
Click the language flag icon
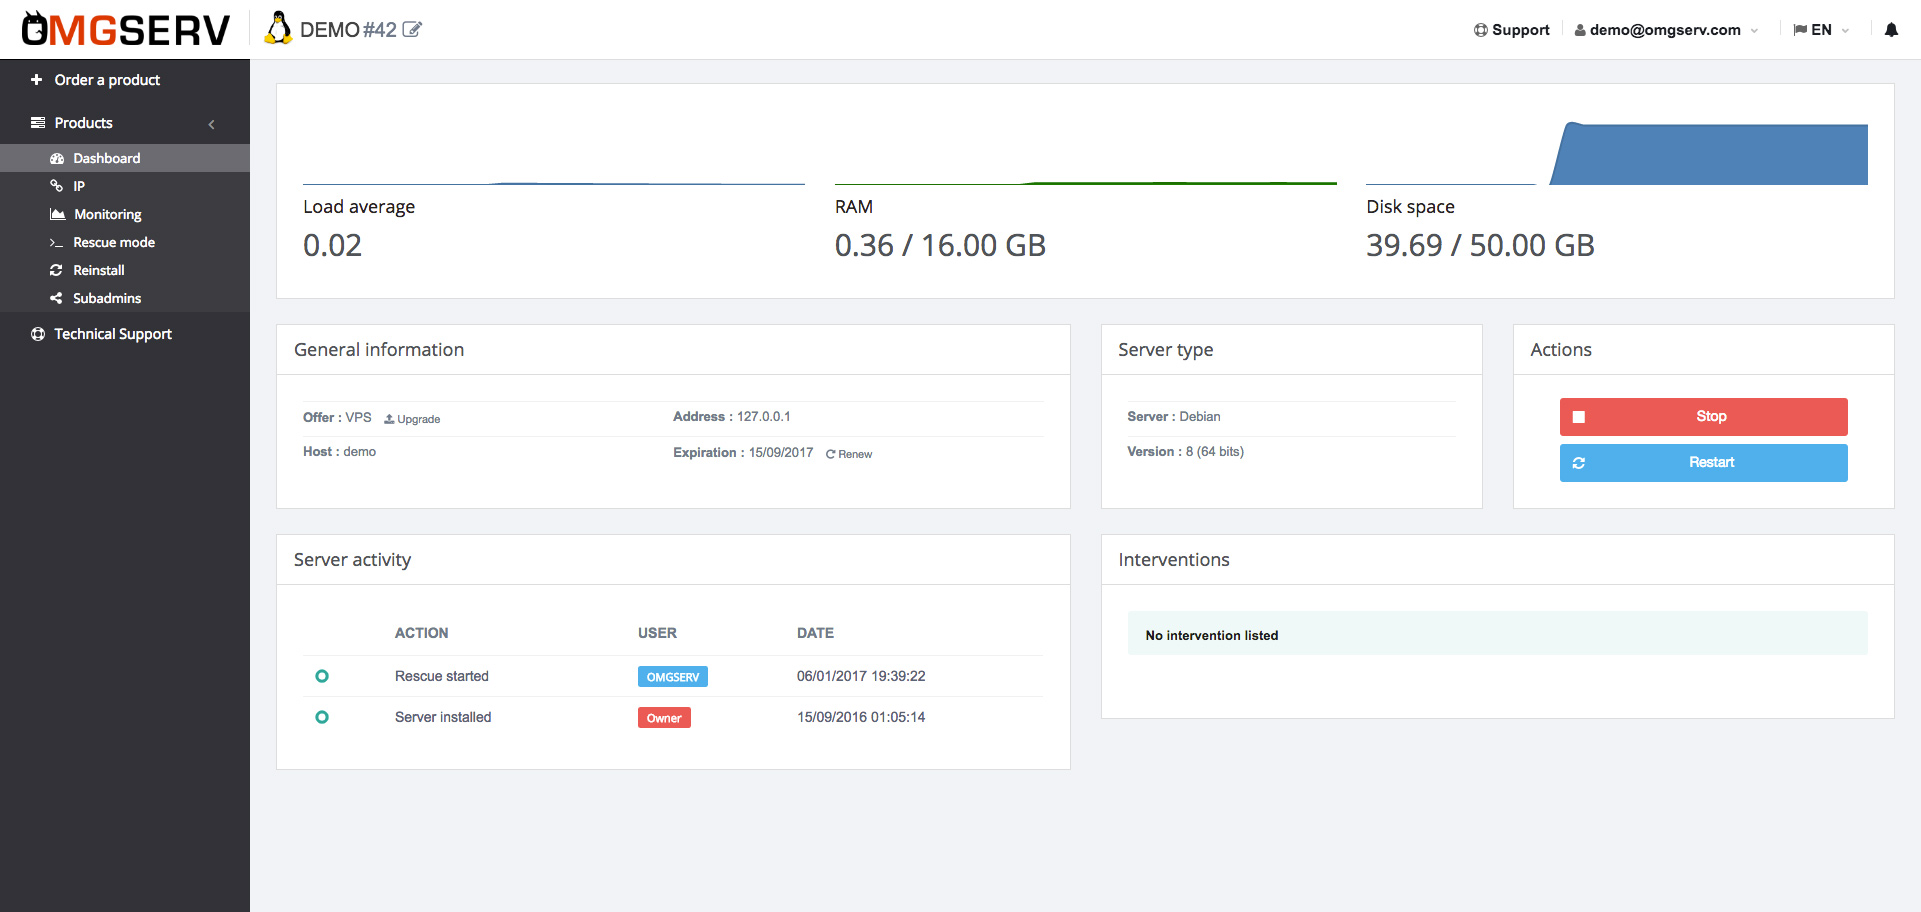tap(1800, 30)
